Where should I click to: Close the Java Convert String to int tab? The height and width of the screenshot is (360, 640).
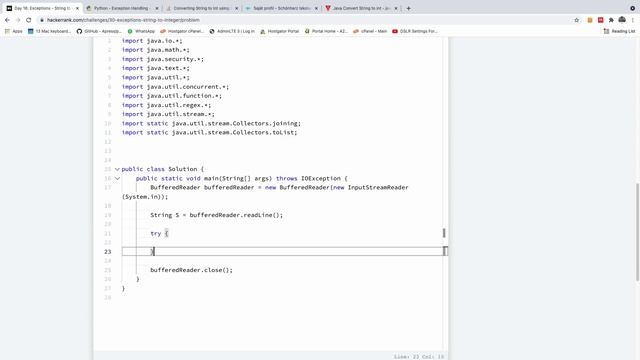click(x=396, y=8)
